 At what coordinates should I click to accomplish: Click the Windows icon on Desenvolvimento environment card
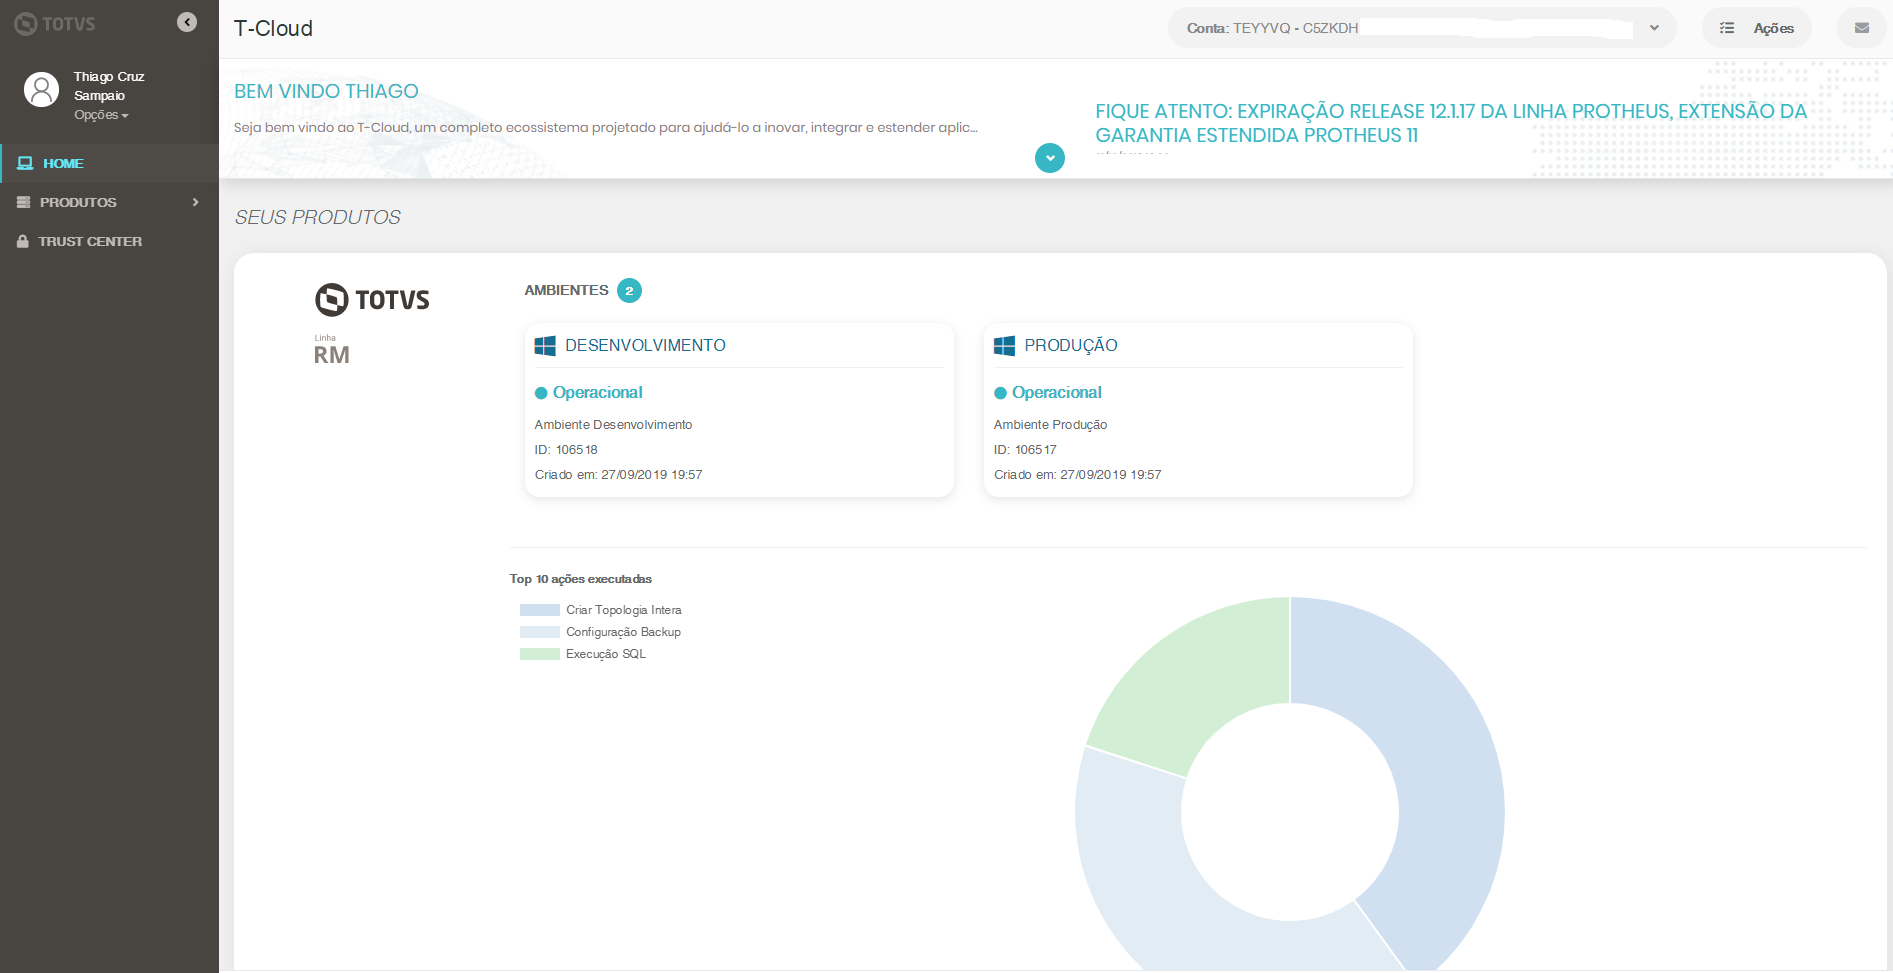545,345
